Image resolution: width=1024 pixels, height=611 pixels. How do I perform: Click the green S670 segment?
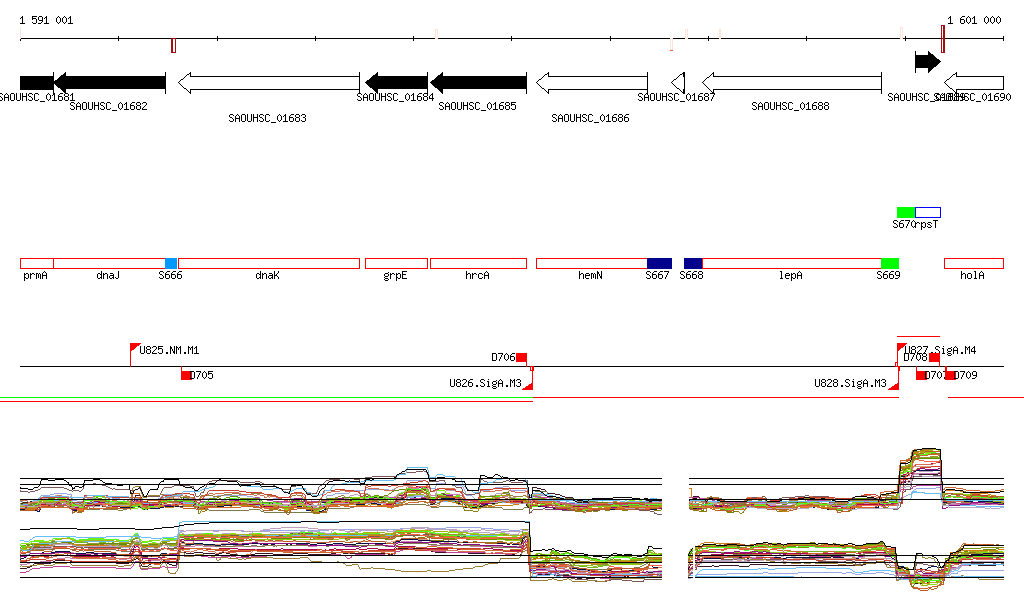pos(906,213)
